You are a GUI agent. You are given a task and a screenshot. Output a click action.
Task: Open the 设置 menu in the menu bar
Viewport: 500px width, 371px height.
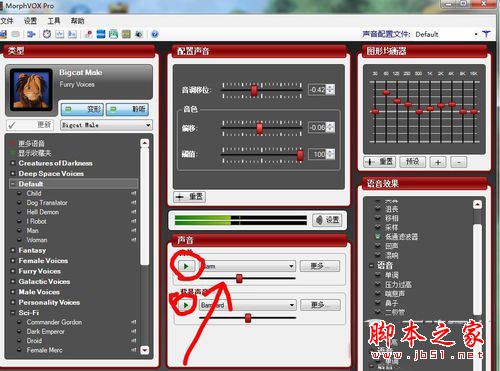(30, 21)
